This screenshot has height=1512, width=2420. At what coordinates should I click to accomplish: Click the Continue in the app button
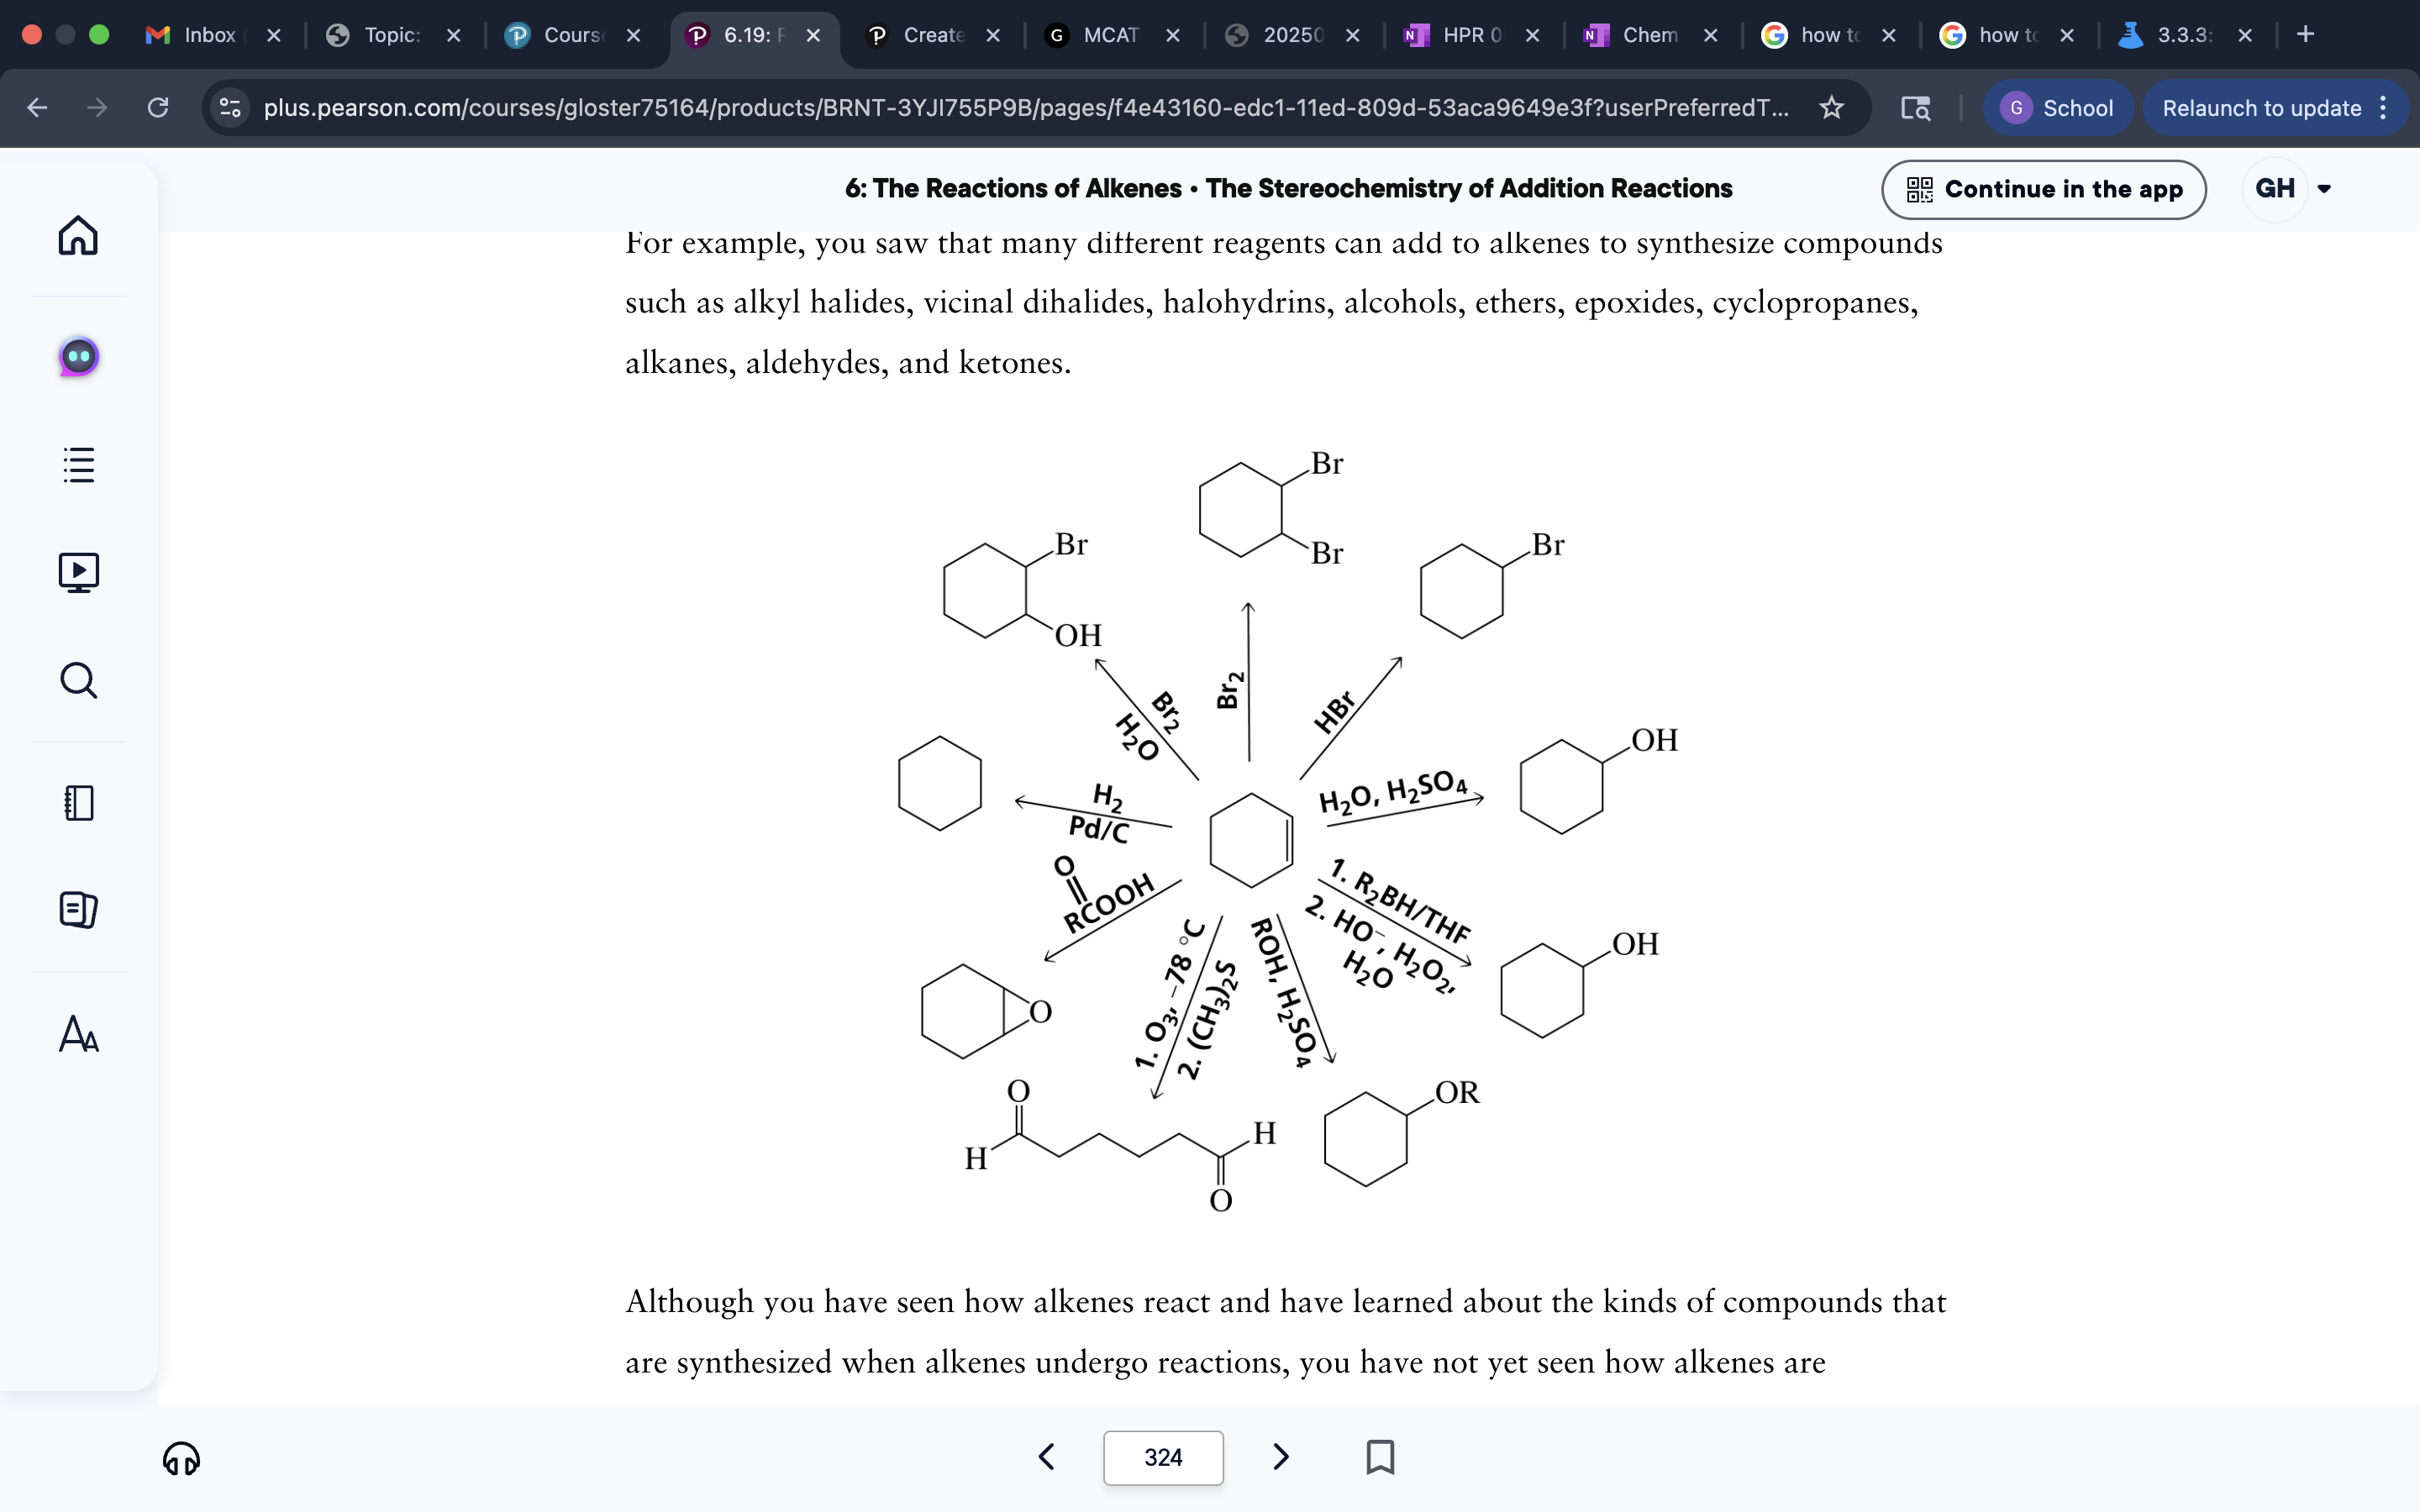pos(2044,189)
